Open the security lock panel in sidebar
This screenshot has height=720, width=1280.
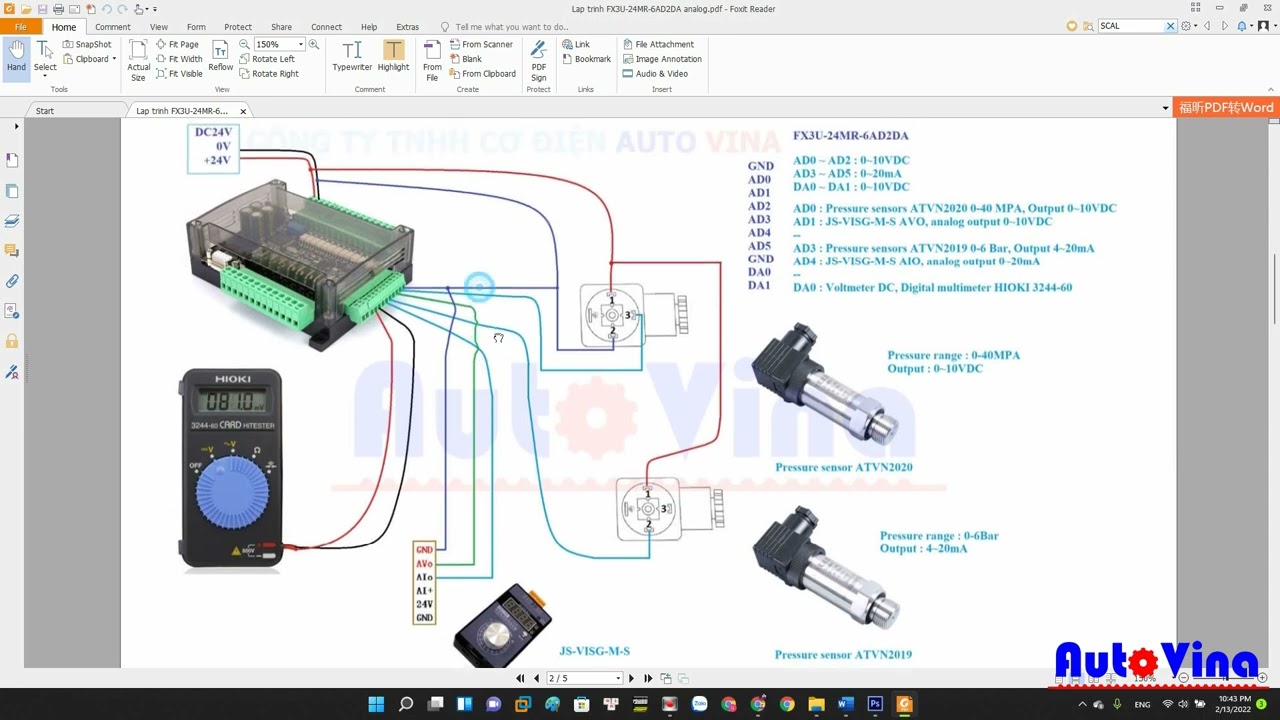12,341
